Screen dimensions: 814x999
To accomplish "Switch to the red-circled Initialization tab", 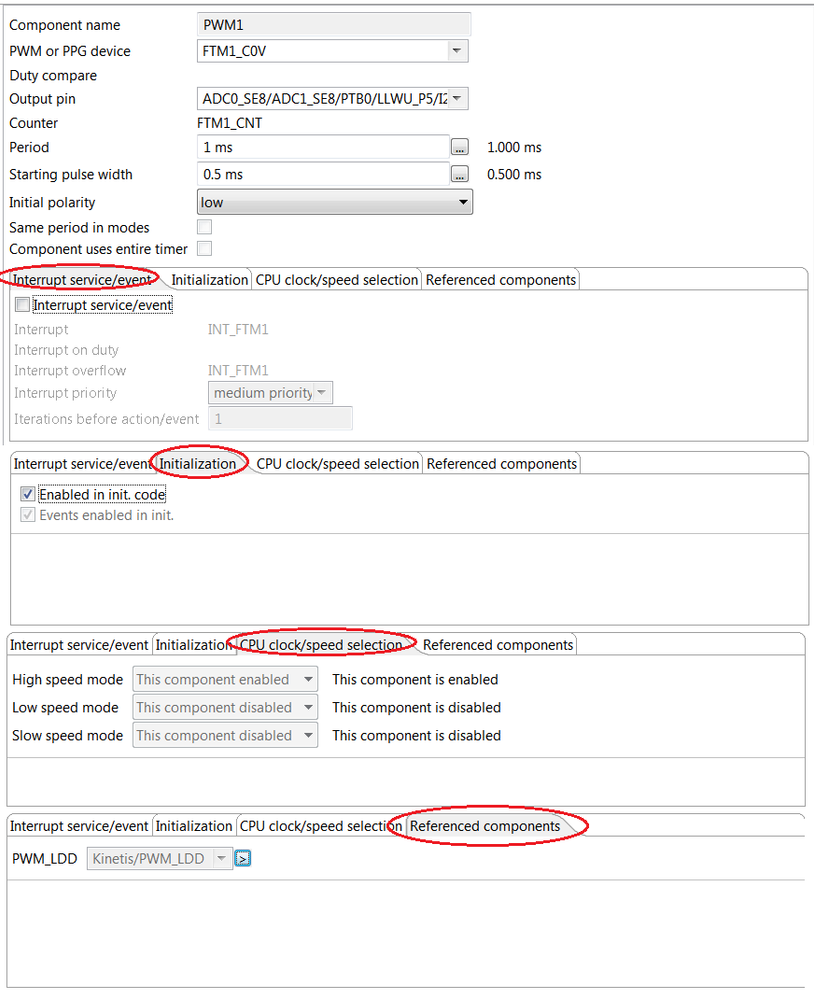I will [x=199, y=464].
